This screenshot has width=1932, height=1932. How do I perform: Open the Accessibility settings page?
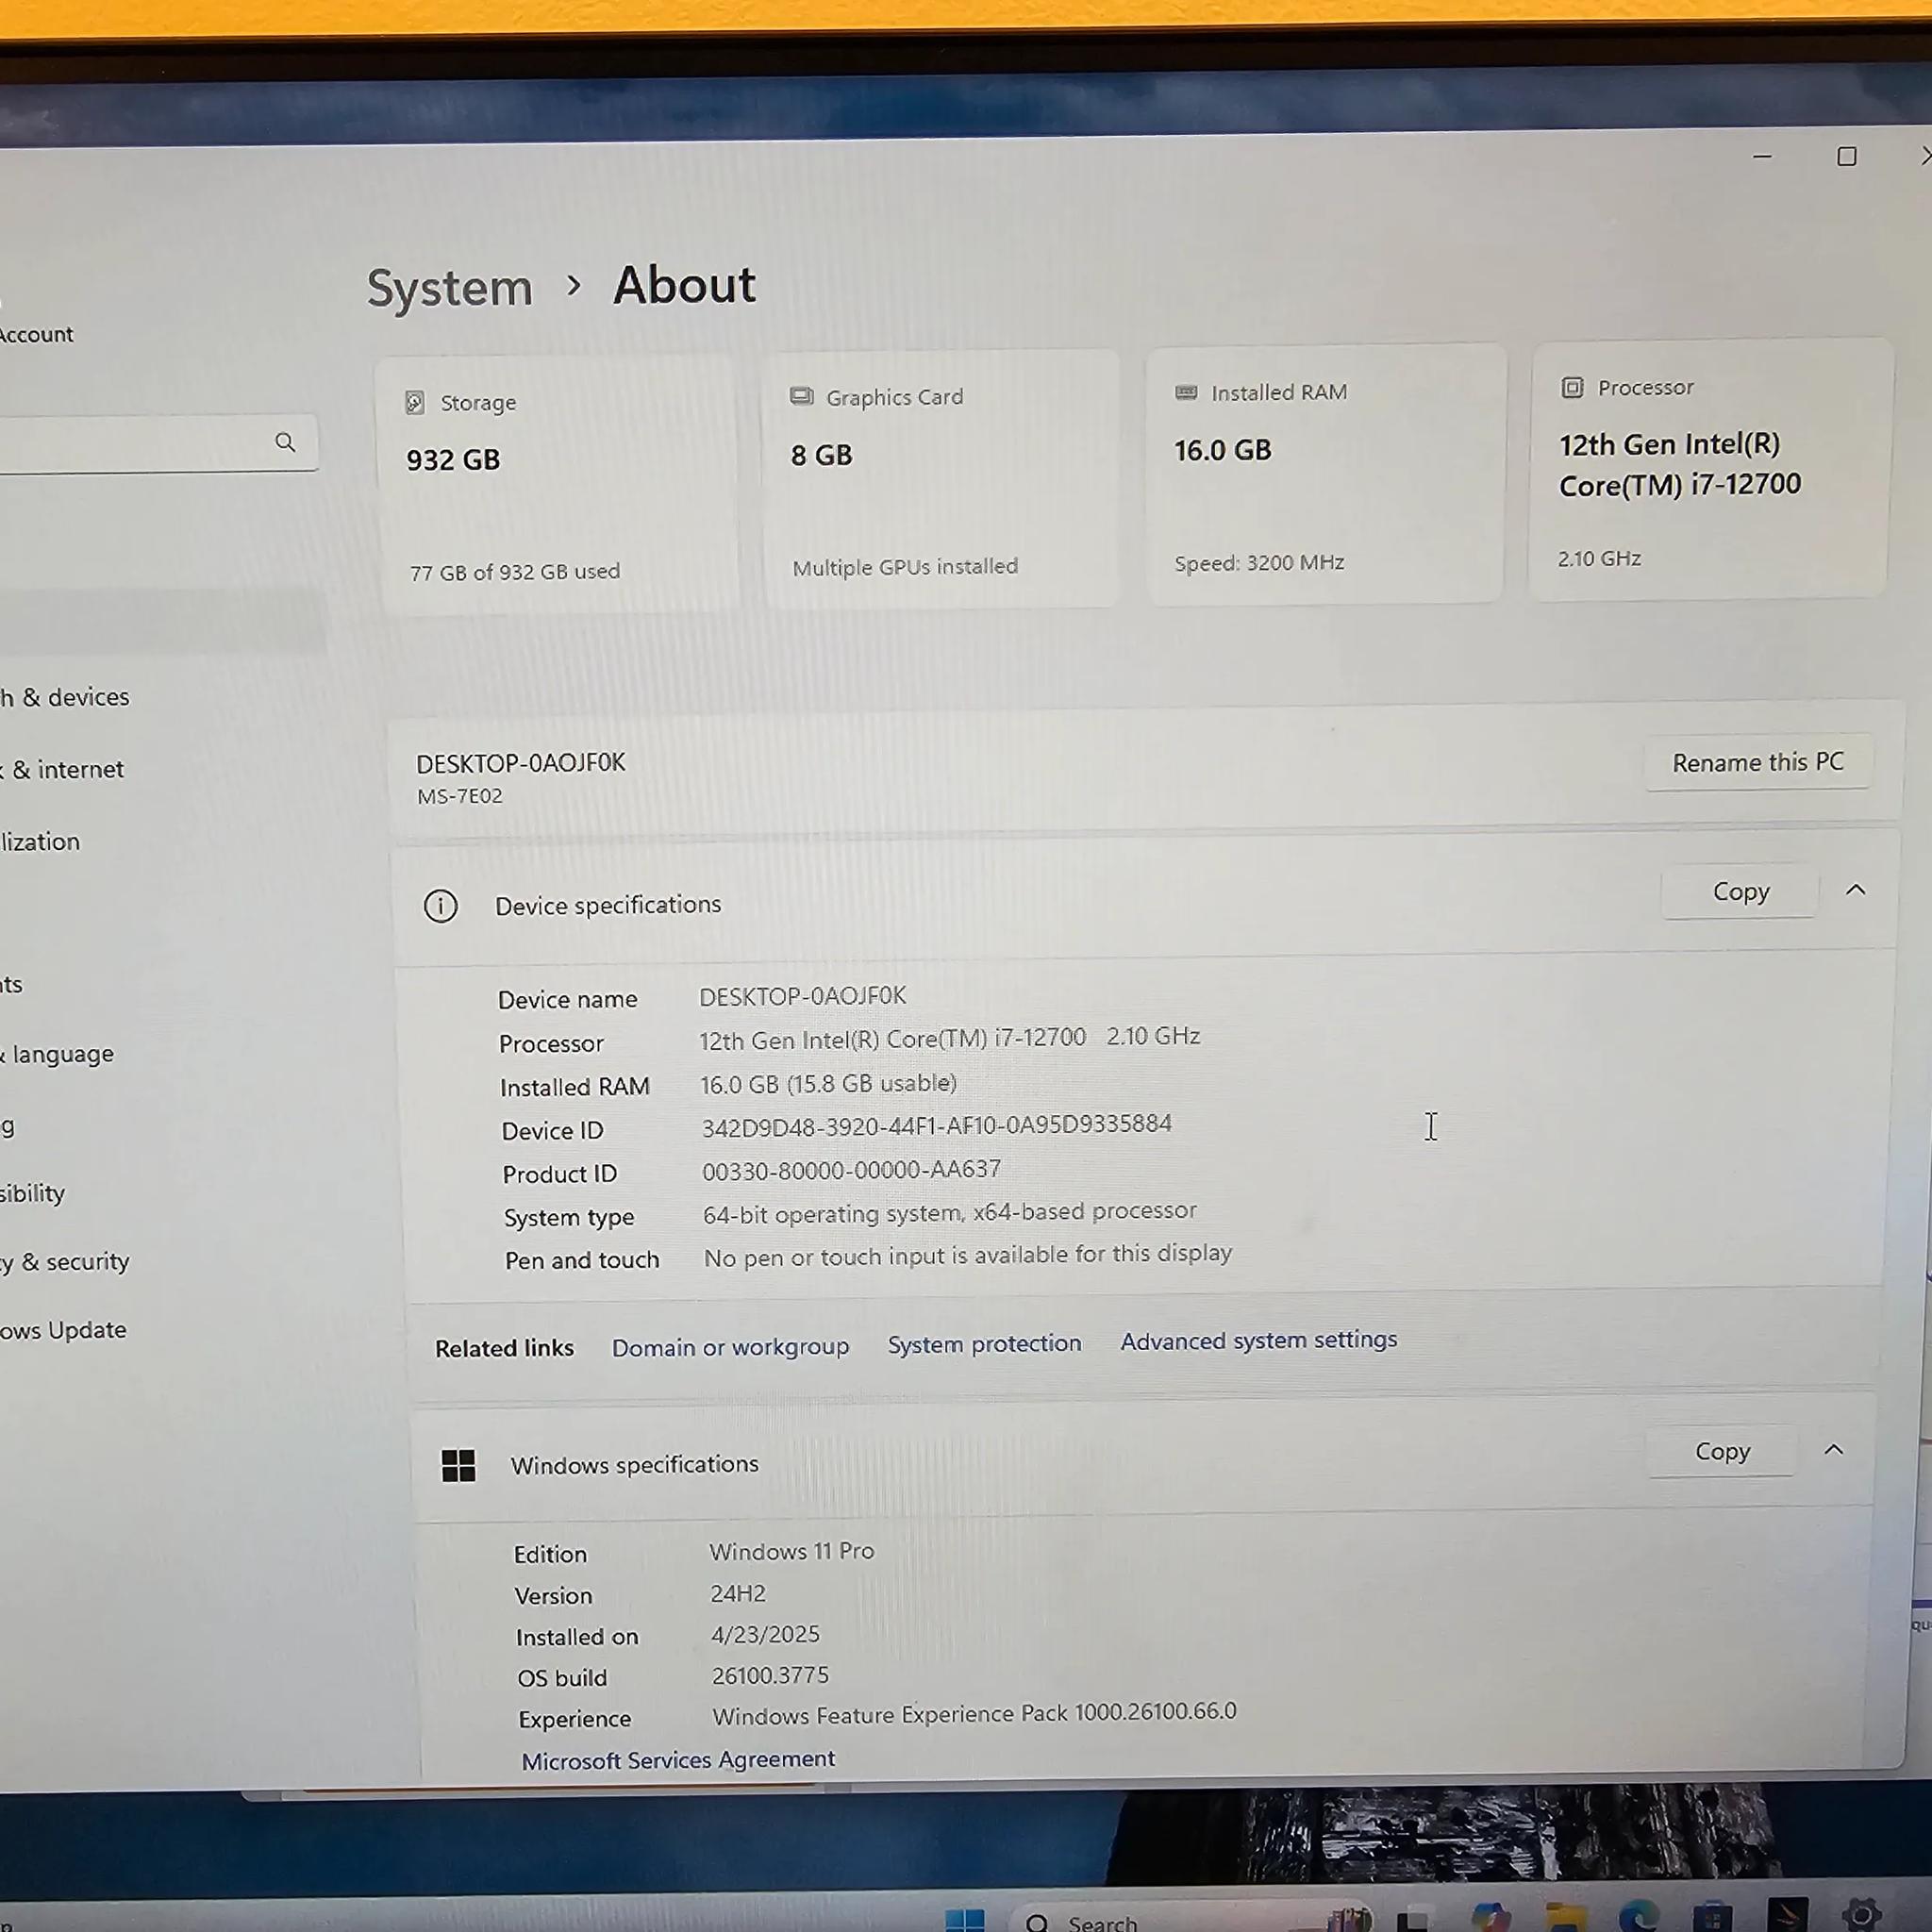[x=33, y=1193]
